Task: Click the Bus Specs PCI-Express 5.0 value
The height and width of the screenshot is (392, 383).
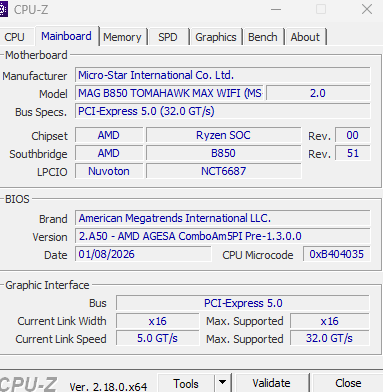Action: point(223,111)
